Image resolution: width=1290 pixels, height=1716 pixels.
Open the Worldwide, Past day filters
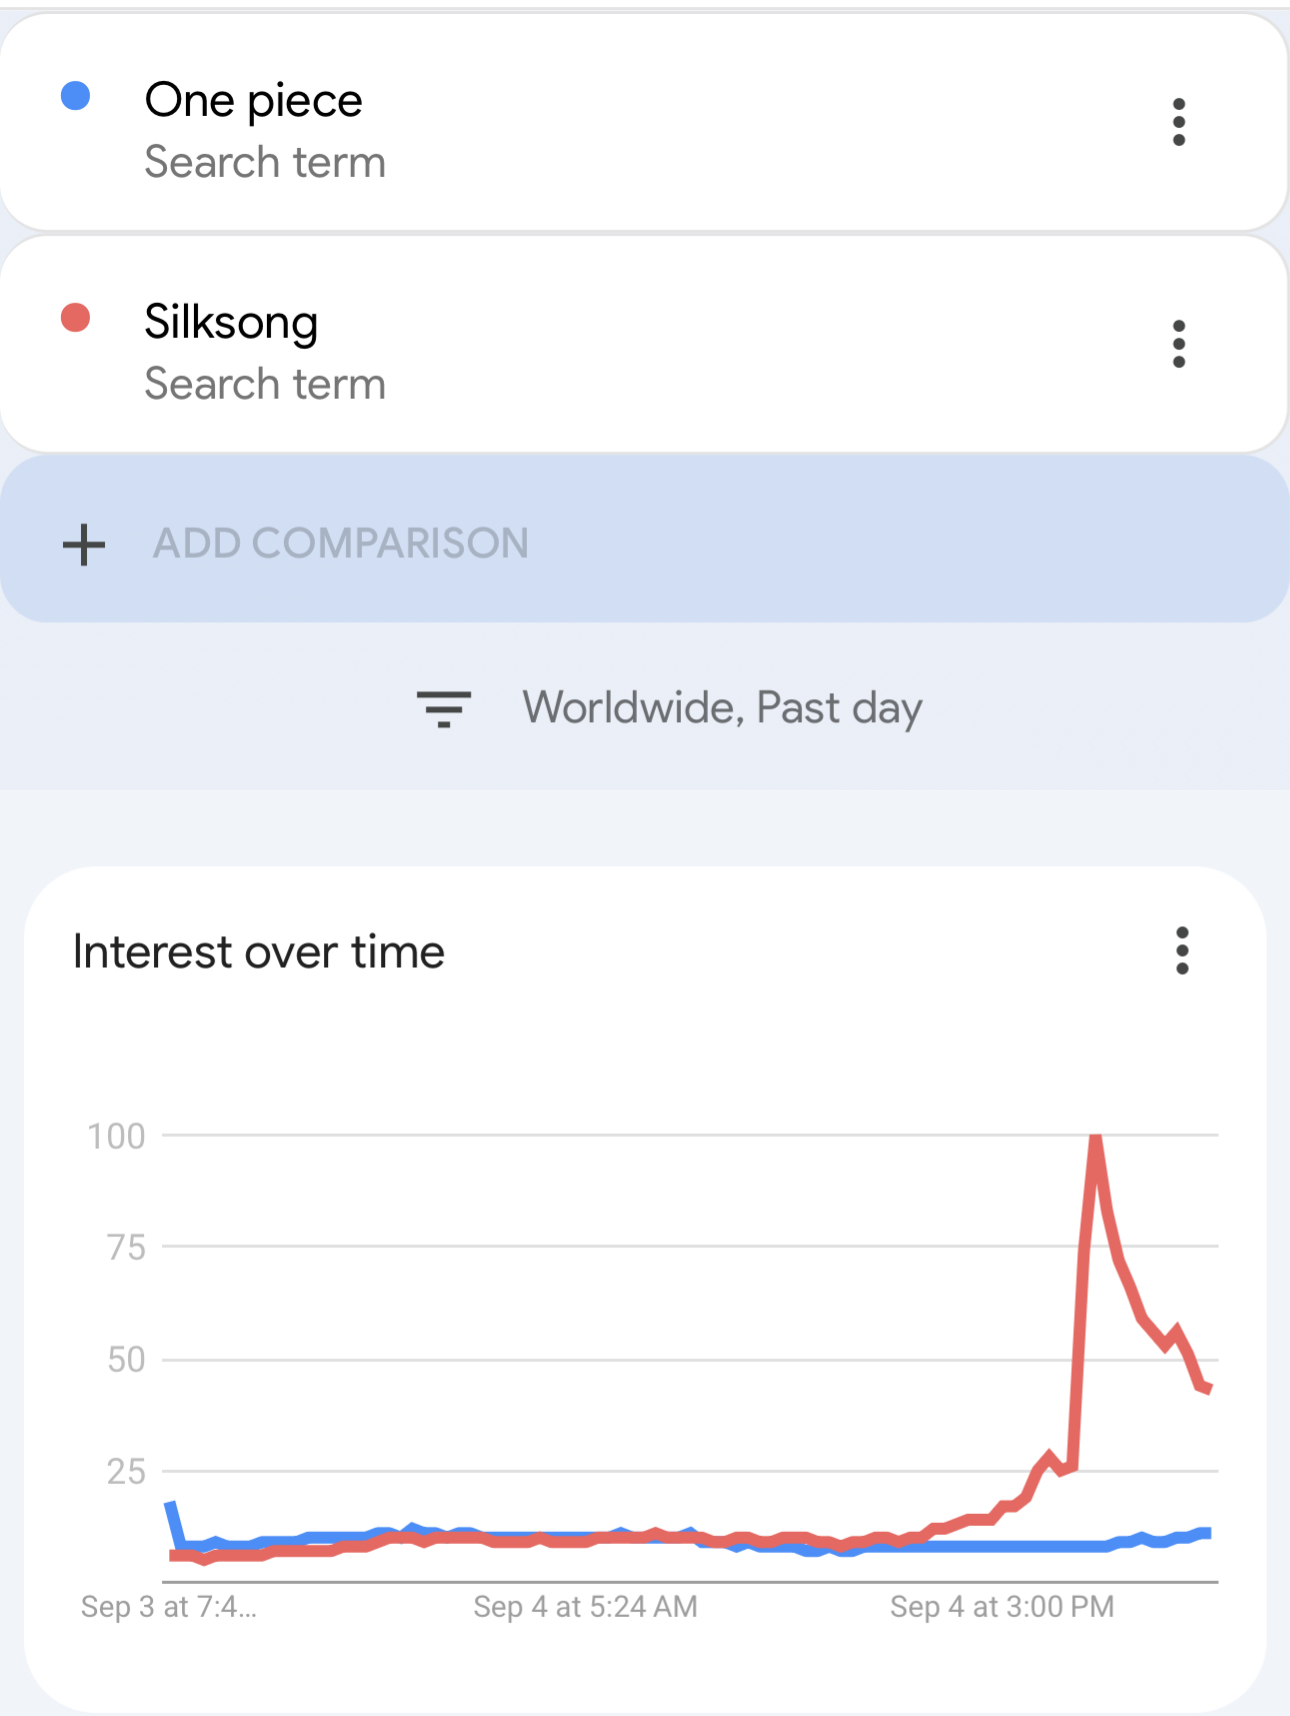pos(722,708)
